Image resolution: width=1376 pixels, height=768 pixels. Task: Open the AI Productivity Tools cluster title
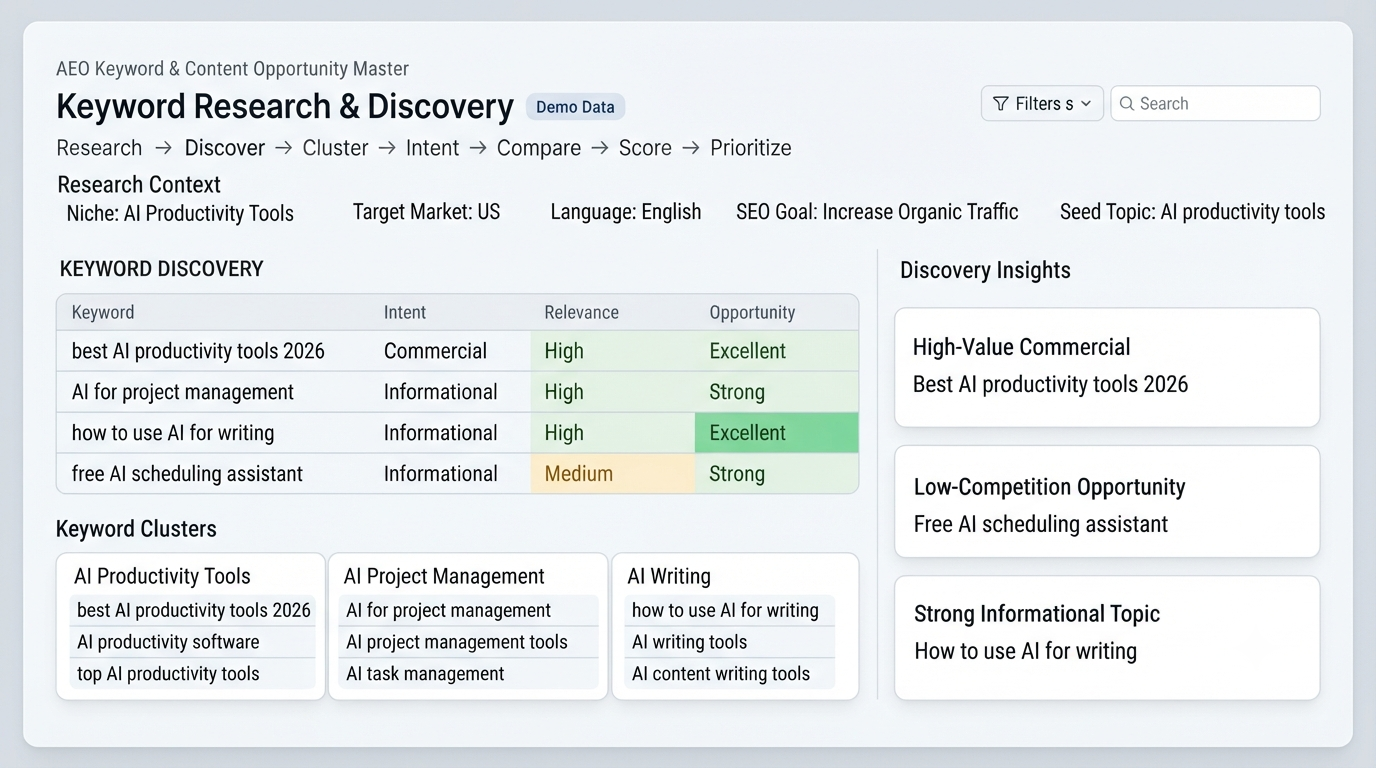coord(162,576)
